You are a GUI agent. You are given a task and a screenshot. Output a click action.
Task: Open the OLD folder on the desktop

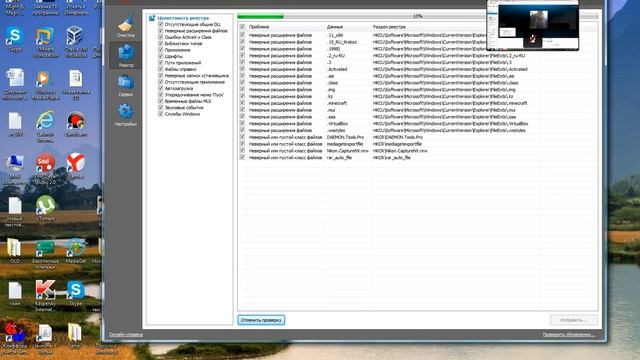click(x=15, y=250)
